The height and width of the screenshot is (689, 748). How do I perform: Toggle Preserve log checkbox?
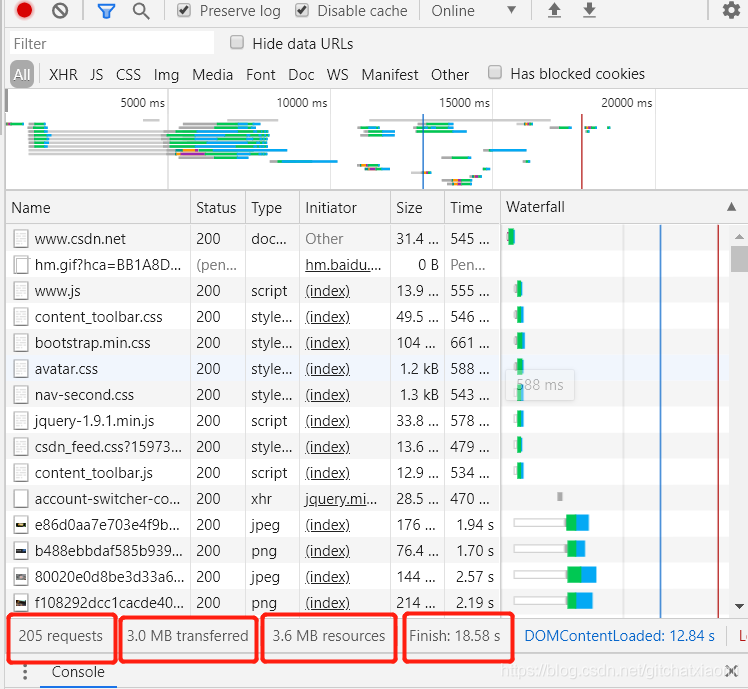(x=184, y=10)
